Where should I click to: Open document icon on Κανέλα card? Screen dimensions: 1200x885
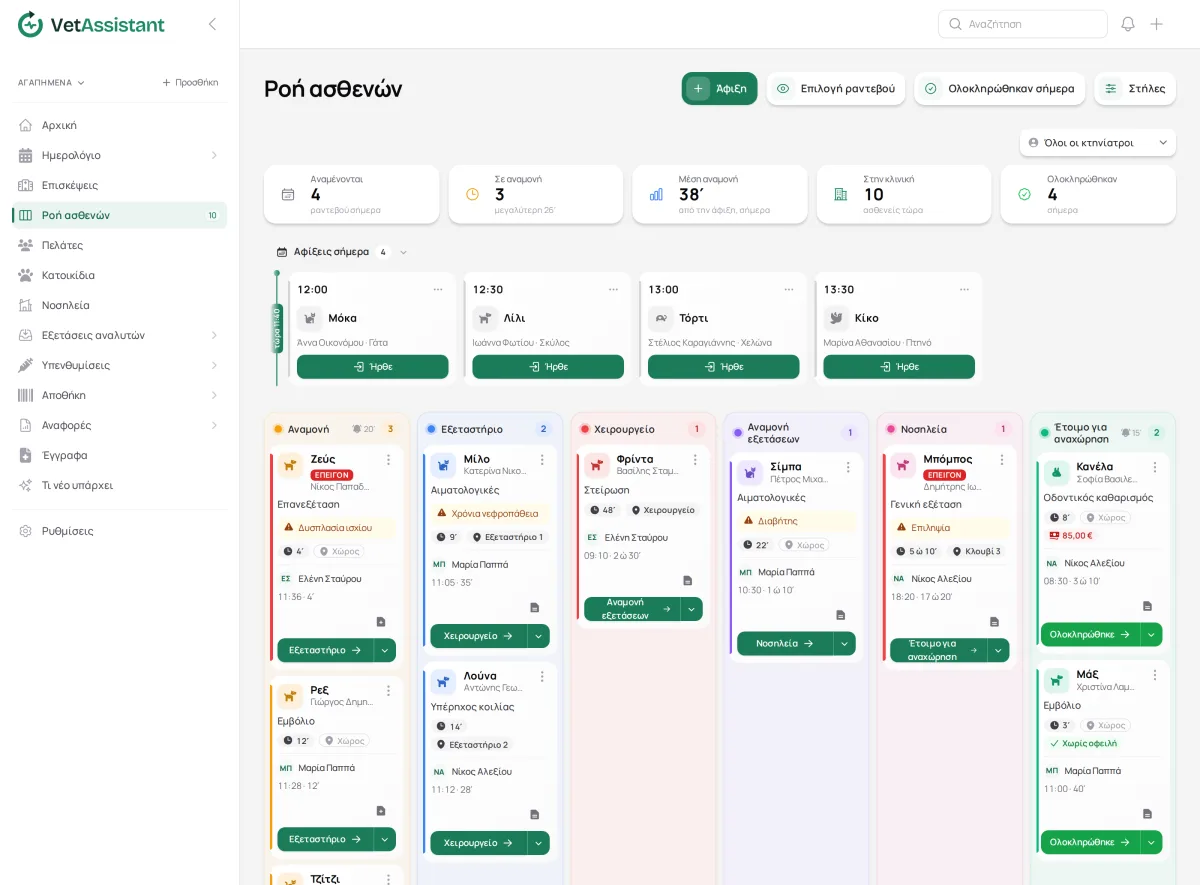(1147, 606)
